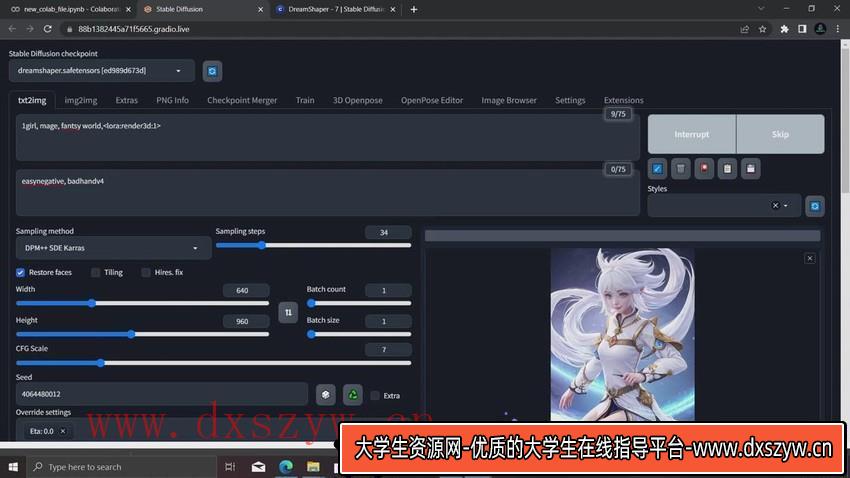This screenshot has height=478, width=850.
Task: Open the Windows Start menu
Action: coord(13,467)
